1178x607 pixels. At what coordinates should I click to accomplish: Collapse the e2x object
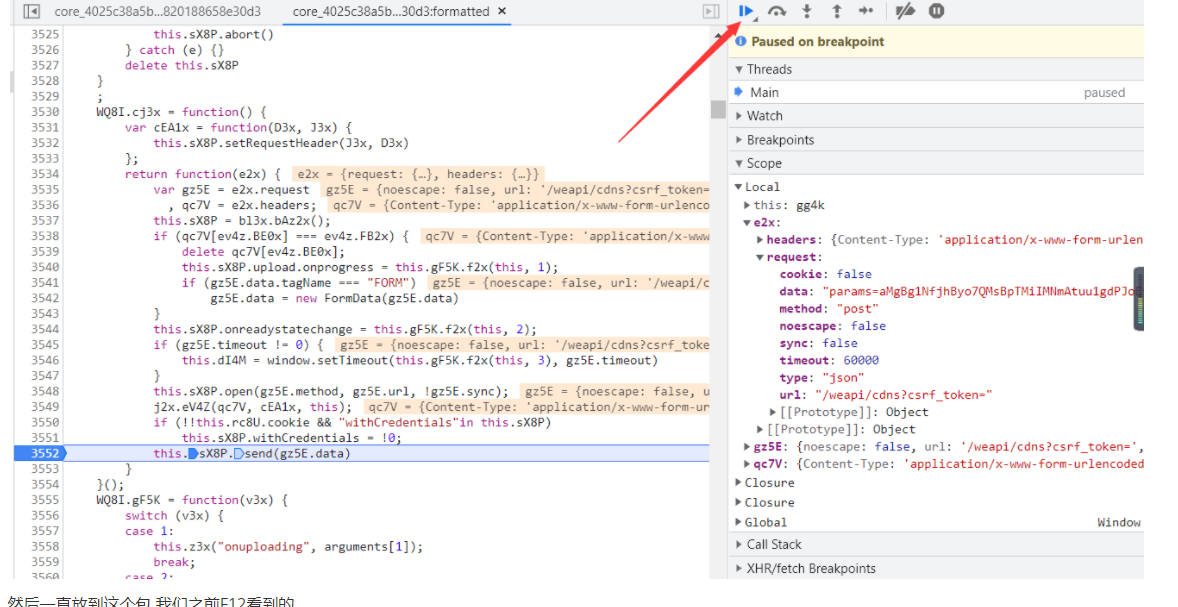[747, 222]
